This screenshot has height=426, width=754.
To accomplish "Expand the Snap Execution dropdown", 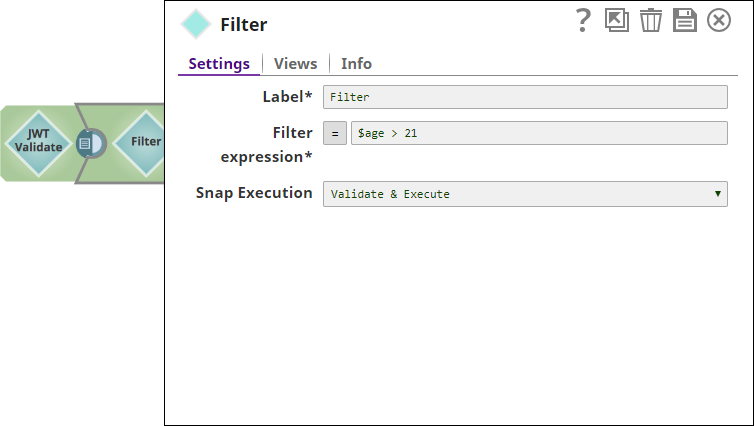I will pos(525,194).
